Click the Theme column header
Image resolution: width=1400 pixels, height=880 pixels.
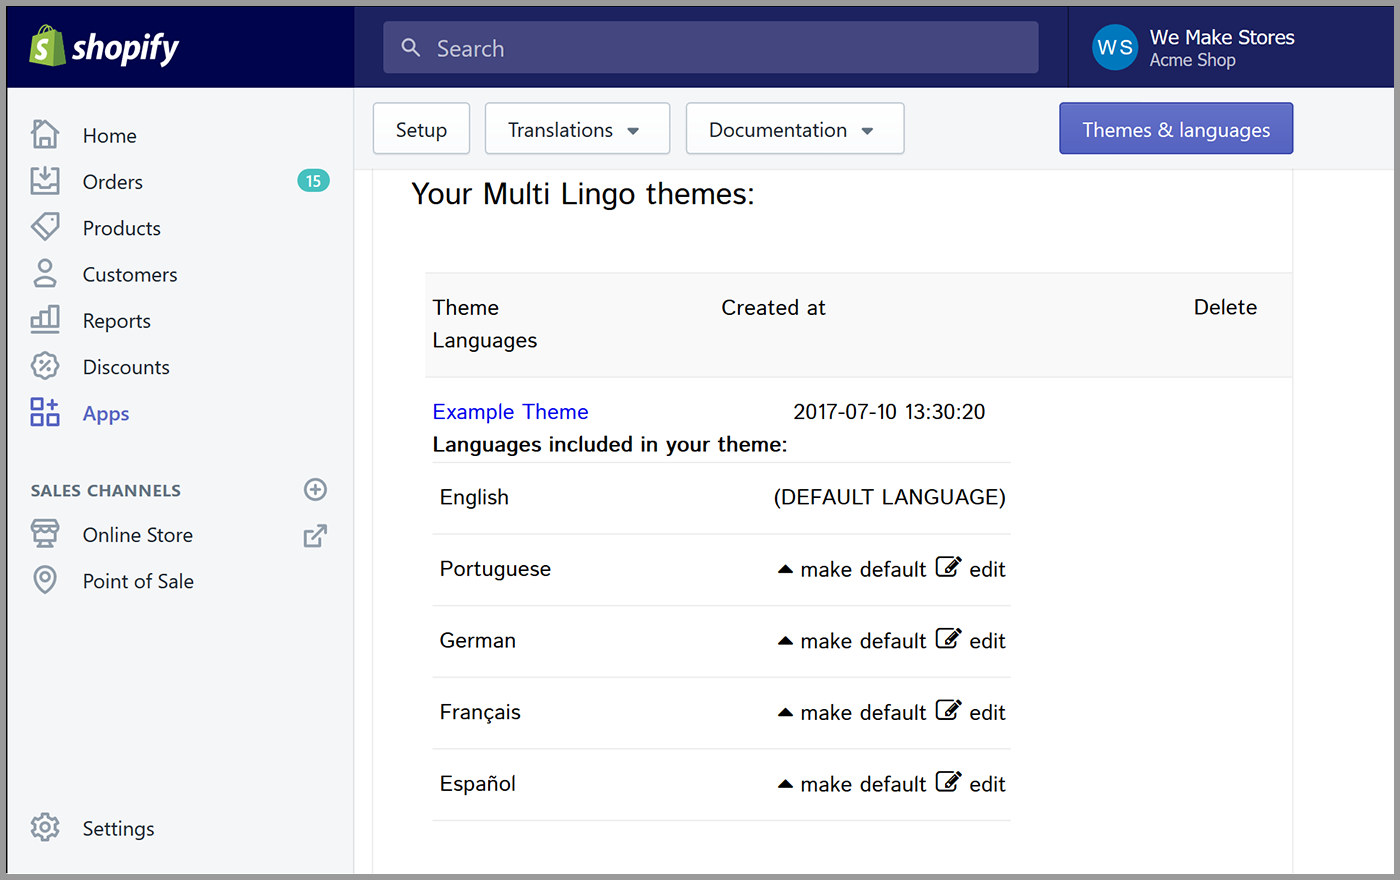point(465,307)
